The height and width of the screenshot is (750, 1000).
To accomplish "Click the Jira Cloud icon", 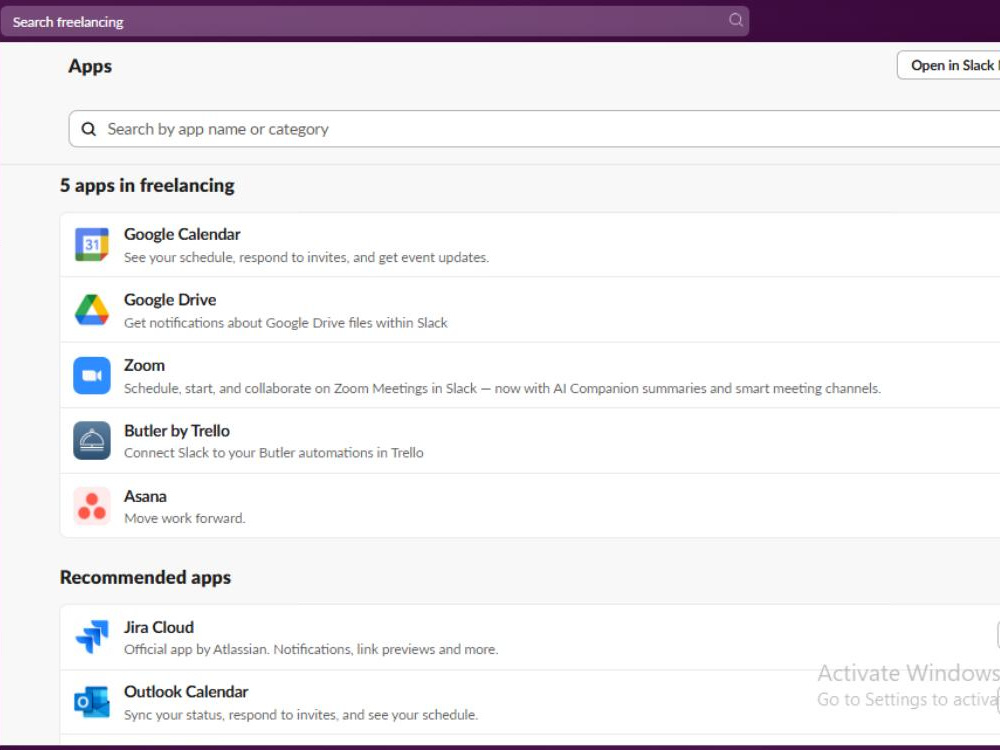I will (x=92, y=636).
